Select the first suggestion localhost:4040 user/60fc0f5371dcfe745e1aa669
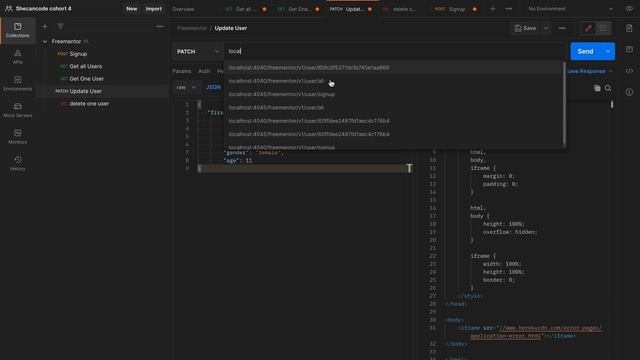 point(393,68)
